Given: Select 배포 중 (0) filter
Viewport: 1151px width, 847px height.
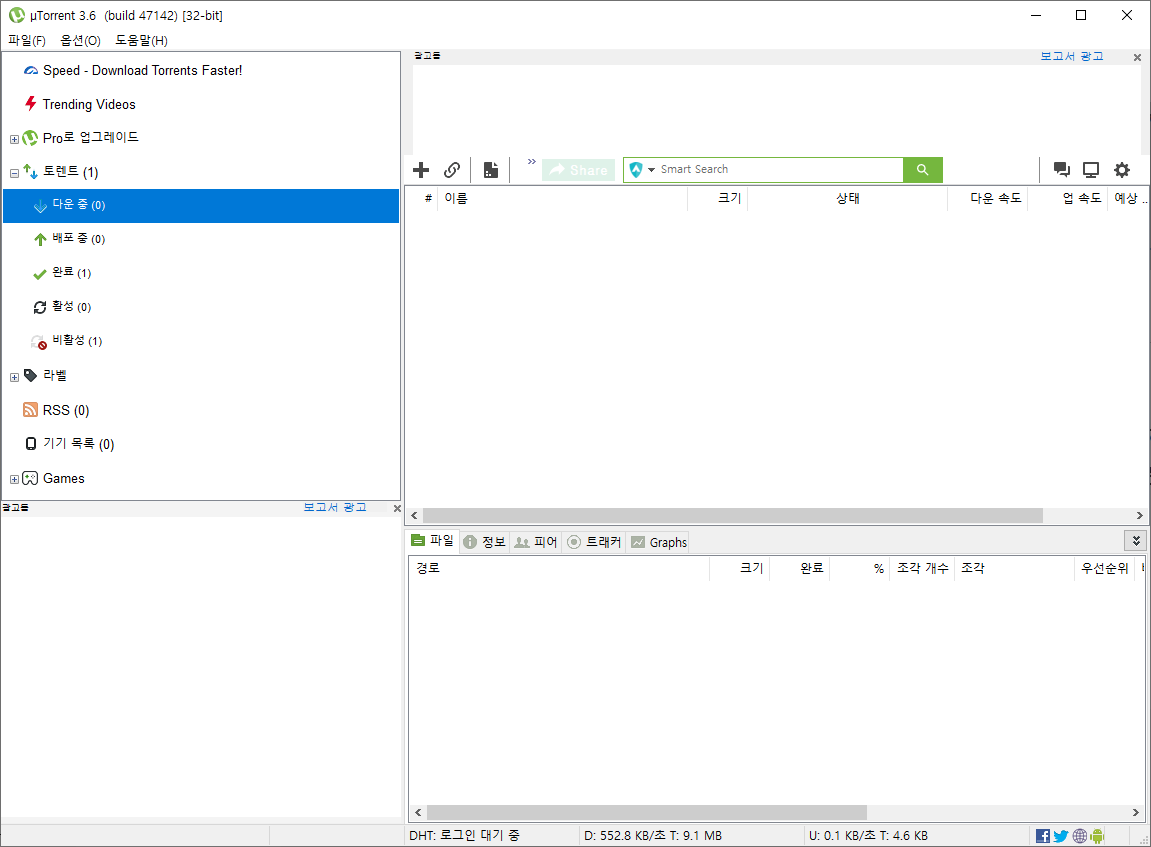Looking at the screenshot, I should coord(79,239).
